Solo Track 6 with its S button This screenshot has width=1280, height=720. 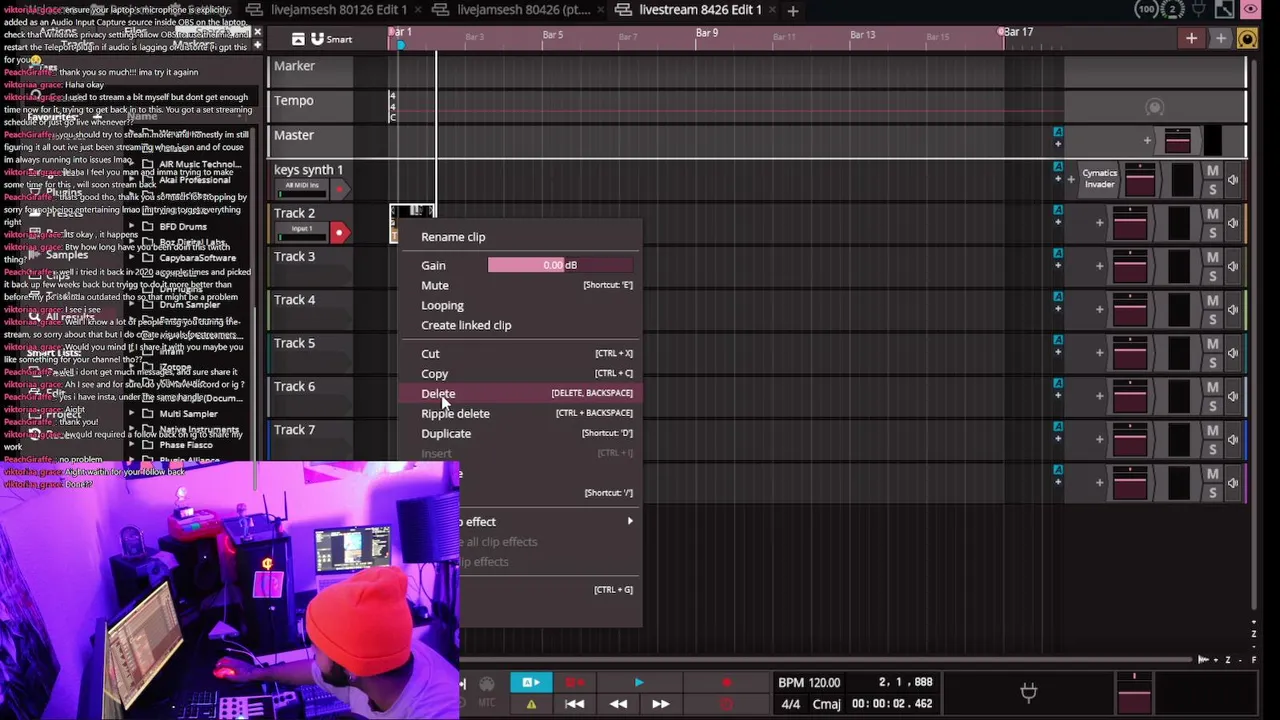[x=1213, y=406]
